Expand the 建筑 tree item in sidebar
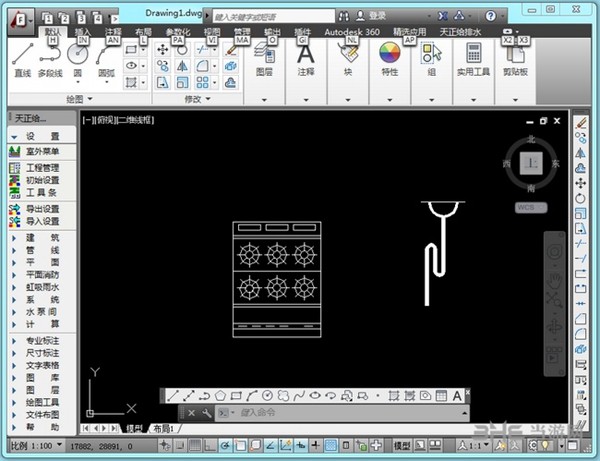This screenshot has height=461, width=600. pyautogui.click(x=41, y=237)
